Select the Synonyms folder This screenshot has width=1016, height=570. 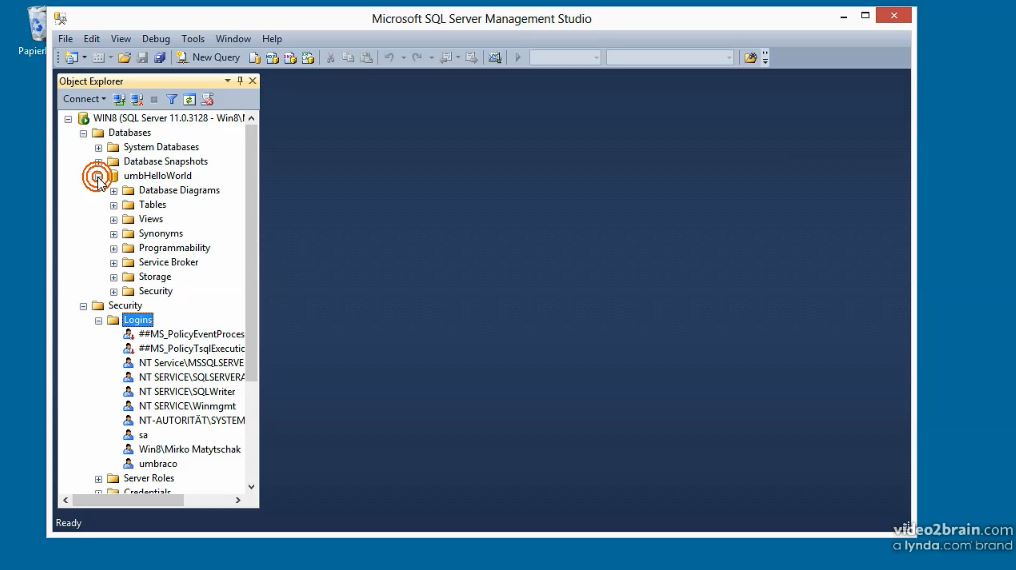coord(161,233)
